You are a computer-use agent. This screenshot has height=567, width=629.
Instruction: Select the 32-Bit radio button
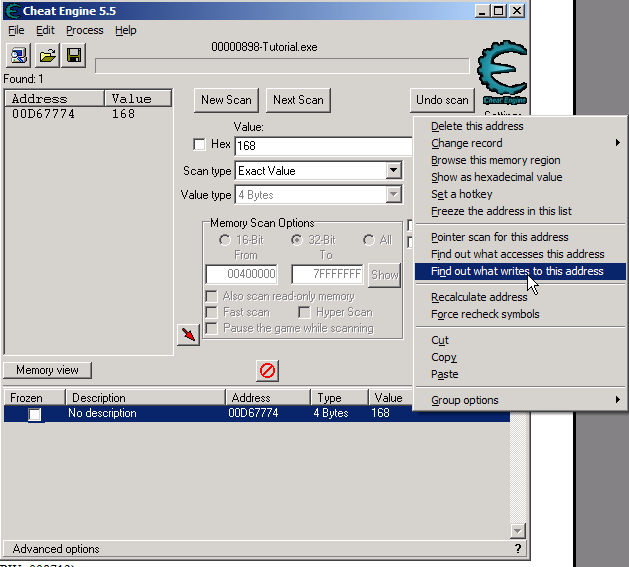click(x=297, y=240)
